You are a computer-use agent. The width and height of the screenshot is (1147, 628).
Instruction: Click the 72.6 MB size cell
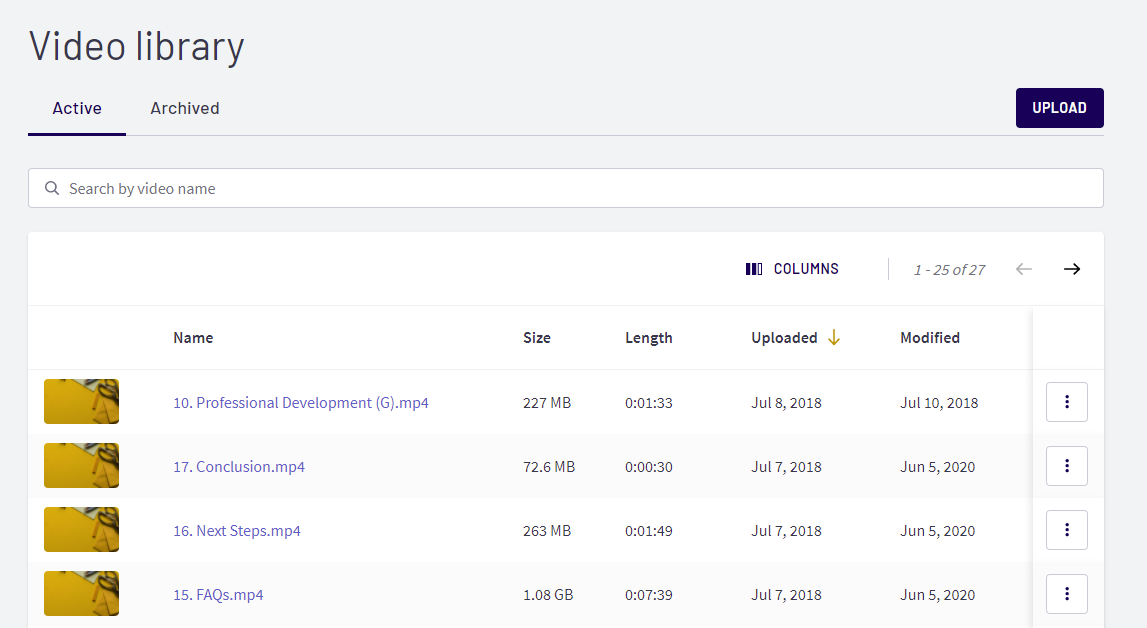pyautogui.click(x=549, y=466)
